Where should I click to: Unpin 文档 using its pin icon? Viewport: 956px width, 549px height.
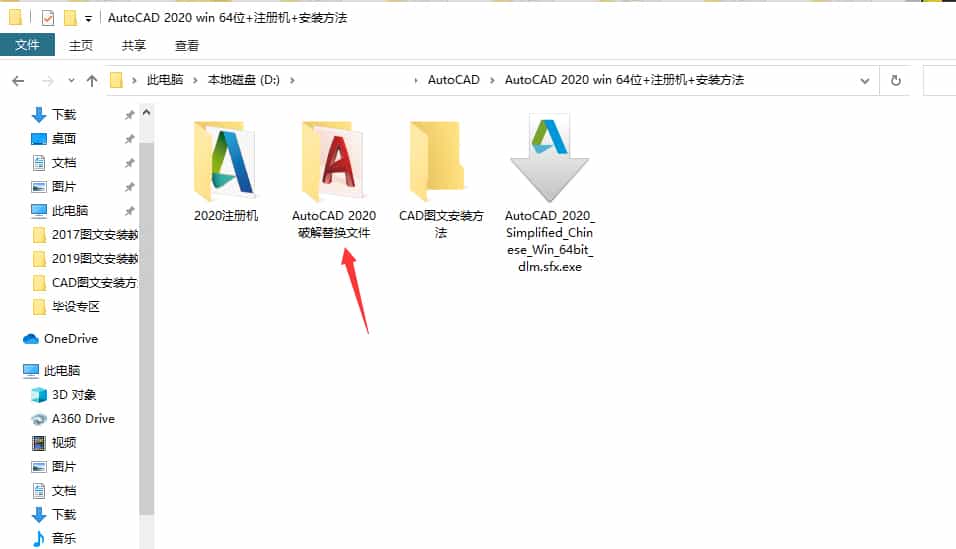coord(129,163)
